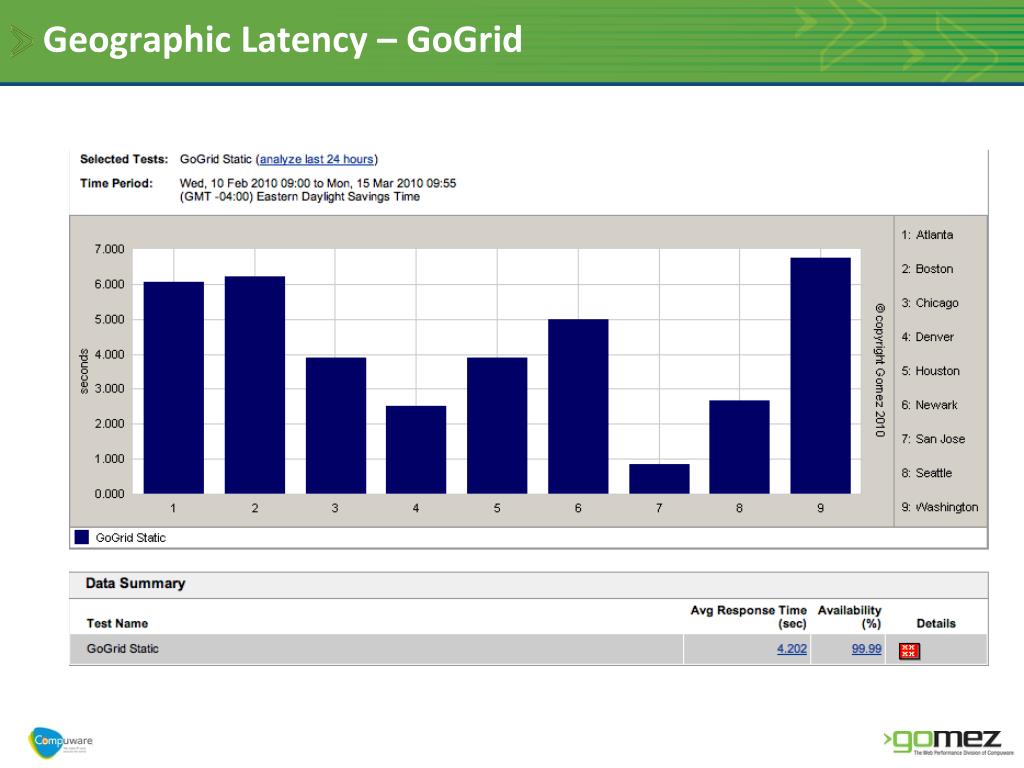Click the 'Selected Tests:' label
The width and height of the screenshot is (1024, 768).
click(124, 159)
